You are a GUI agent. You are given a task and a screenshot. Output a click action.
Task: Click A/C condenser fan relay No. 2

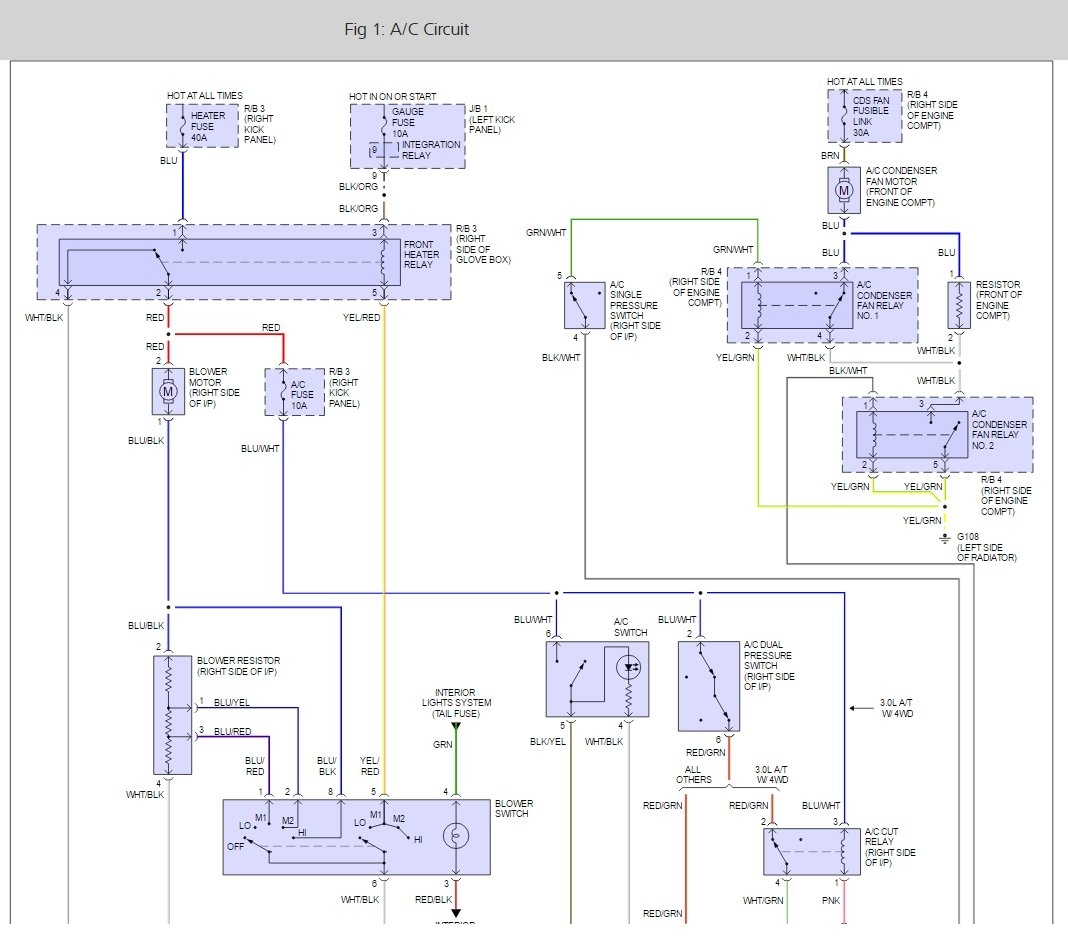tap(937, 435)
